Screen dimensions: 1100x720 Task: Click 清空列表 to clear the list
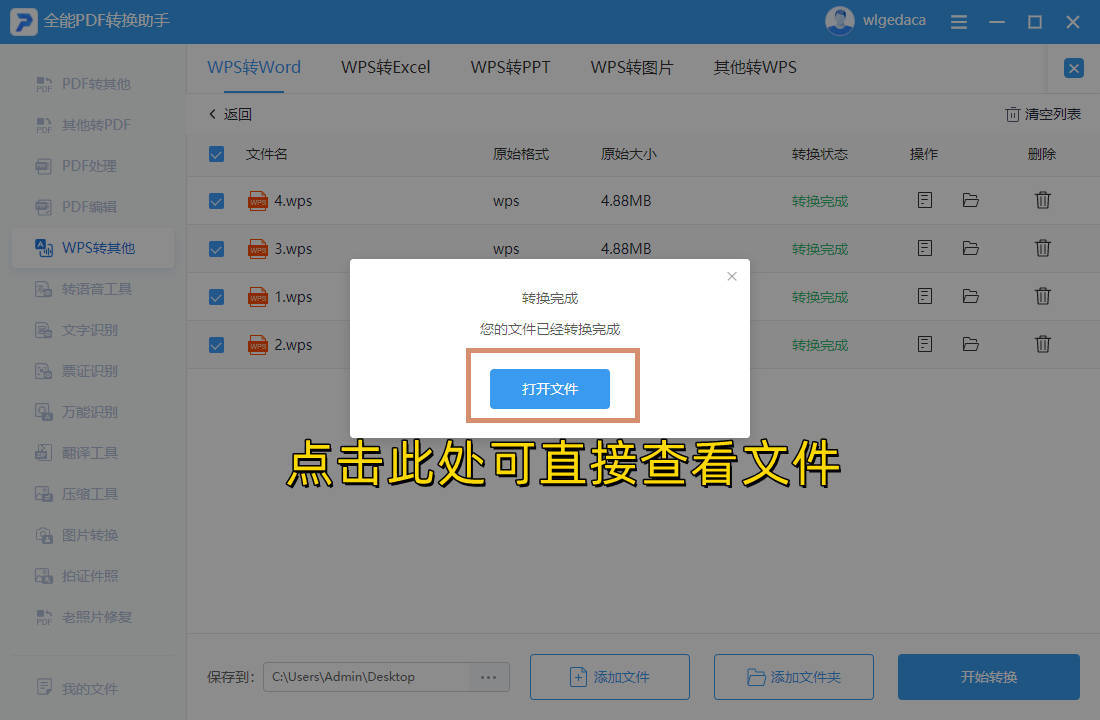click(1042, 114)
